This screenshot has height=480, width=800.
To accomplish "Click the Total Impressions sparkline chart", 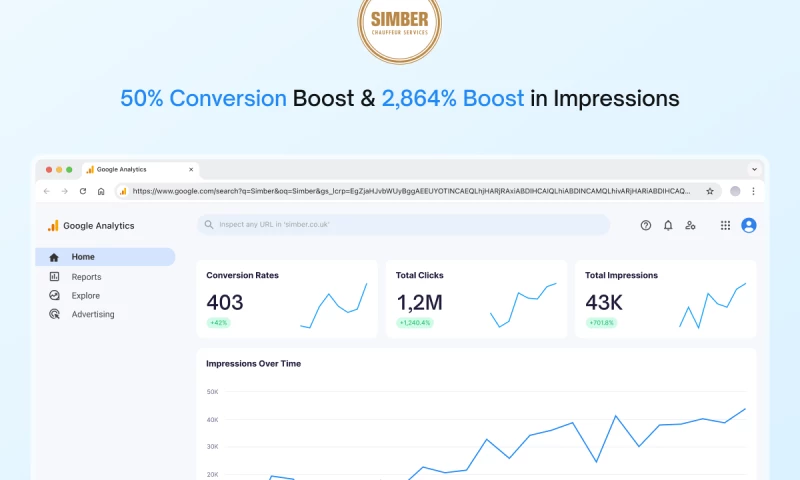I will [712, 305].
